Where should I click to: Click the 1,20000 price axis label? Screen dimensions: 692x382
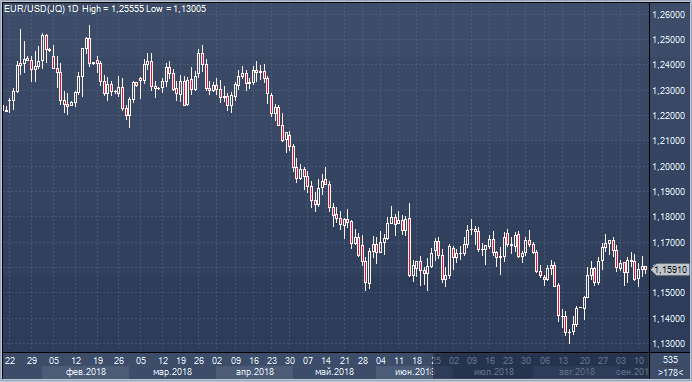pos(669,167)
